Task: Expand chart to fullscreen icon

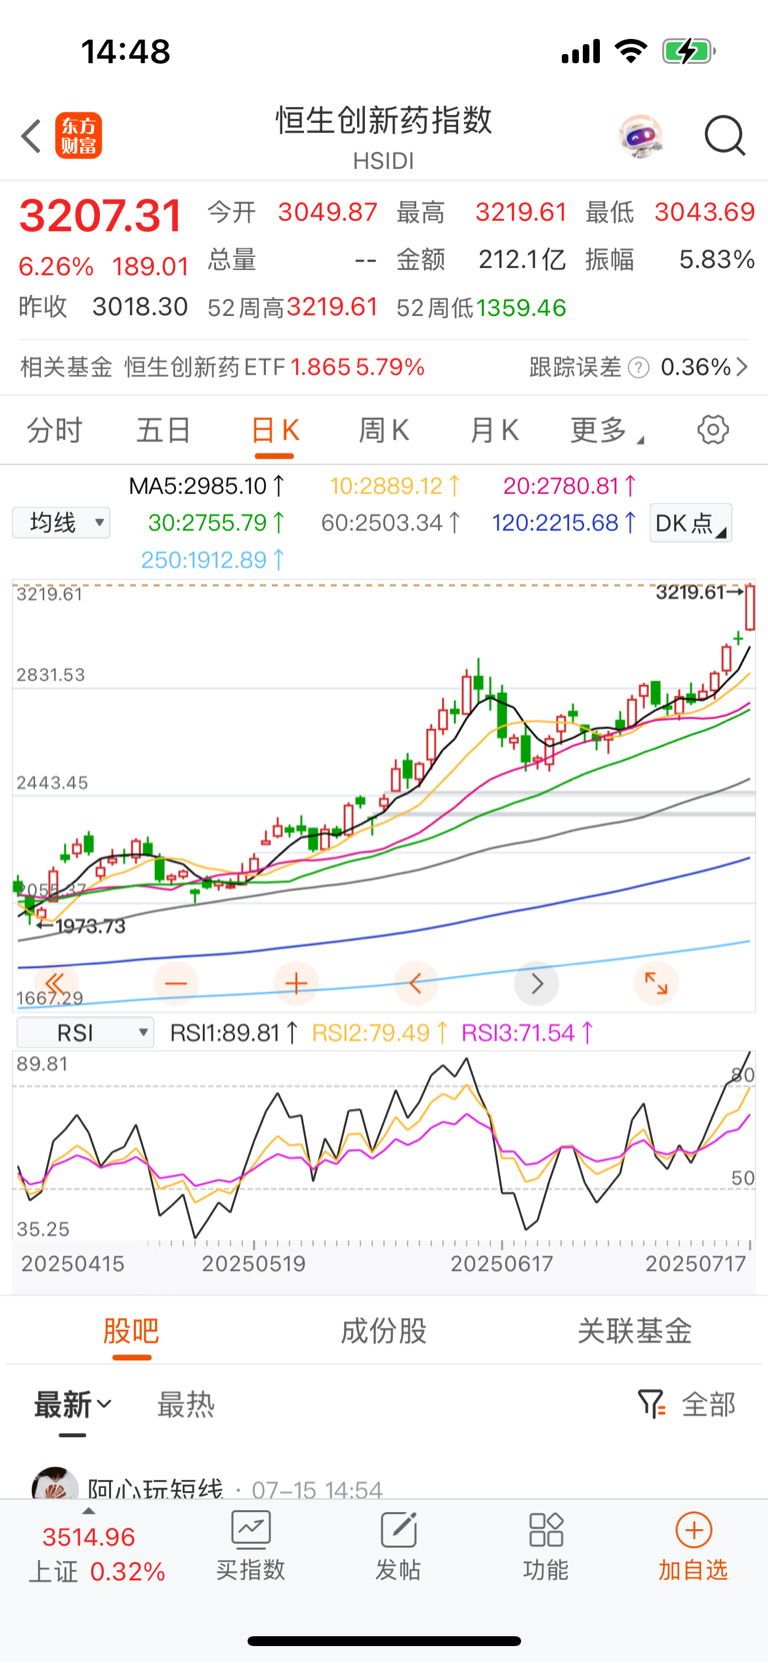Action: tap(656, 984)
